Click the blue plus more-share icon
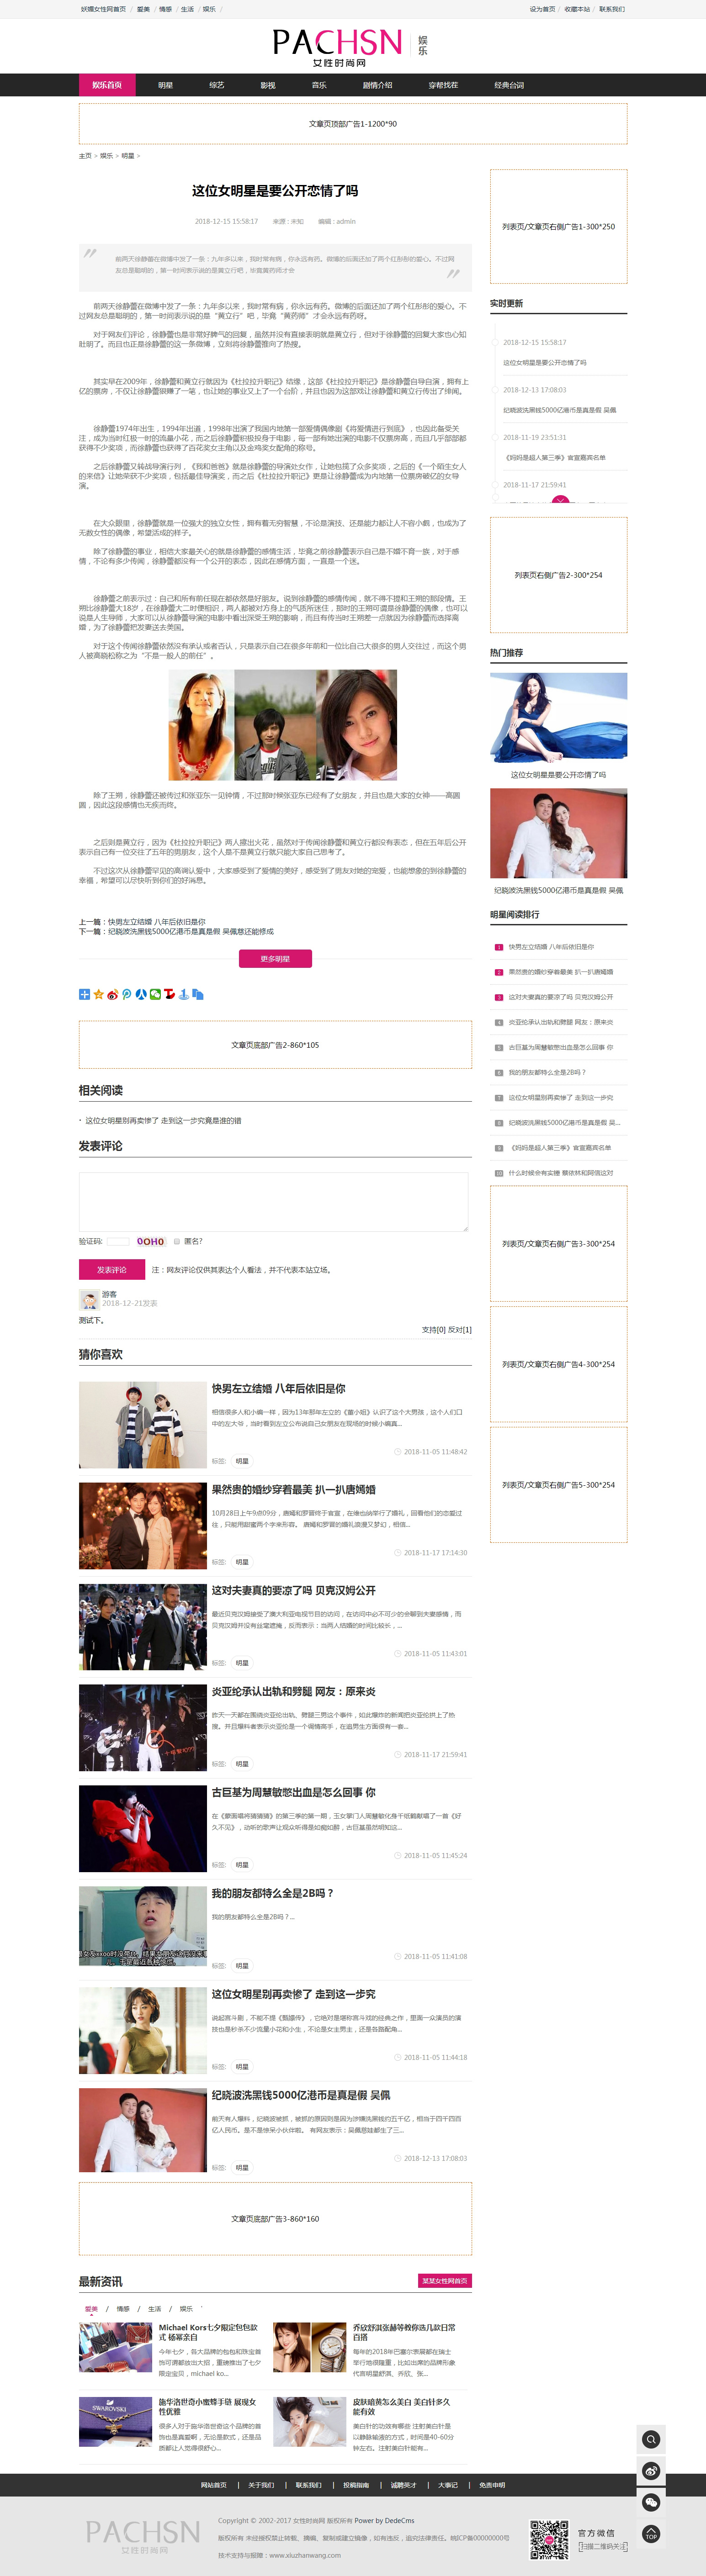 (x=85, y=994)
